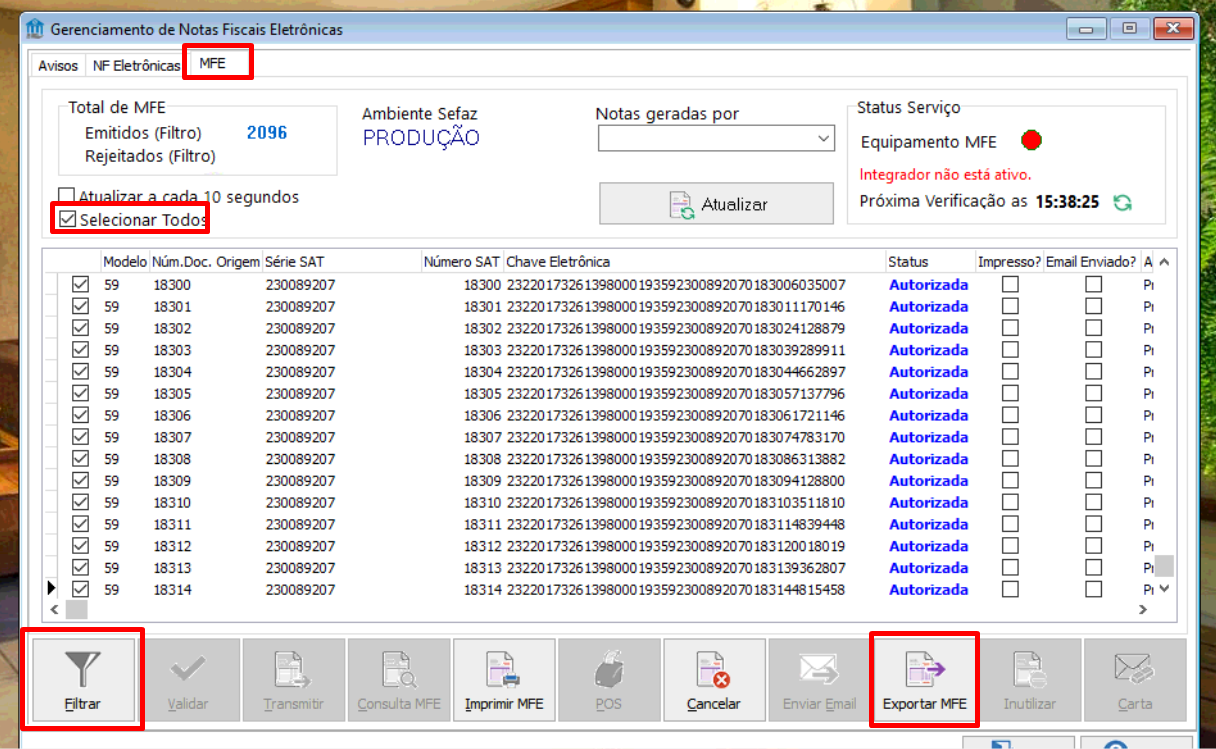
Task: Check Impresso? box for row 18310
Action: 1011,503
